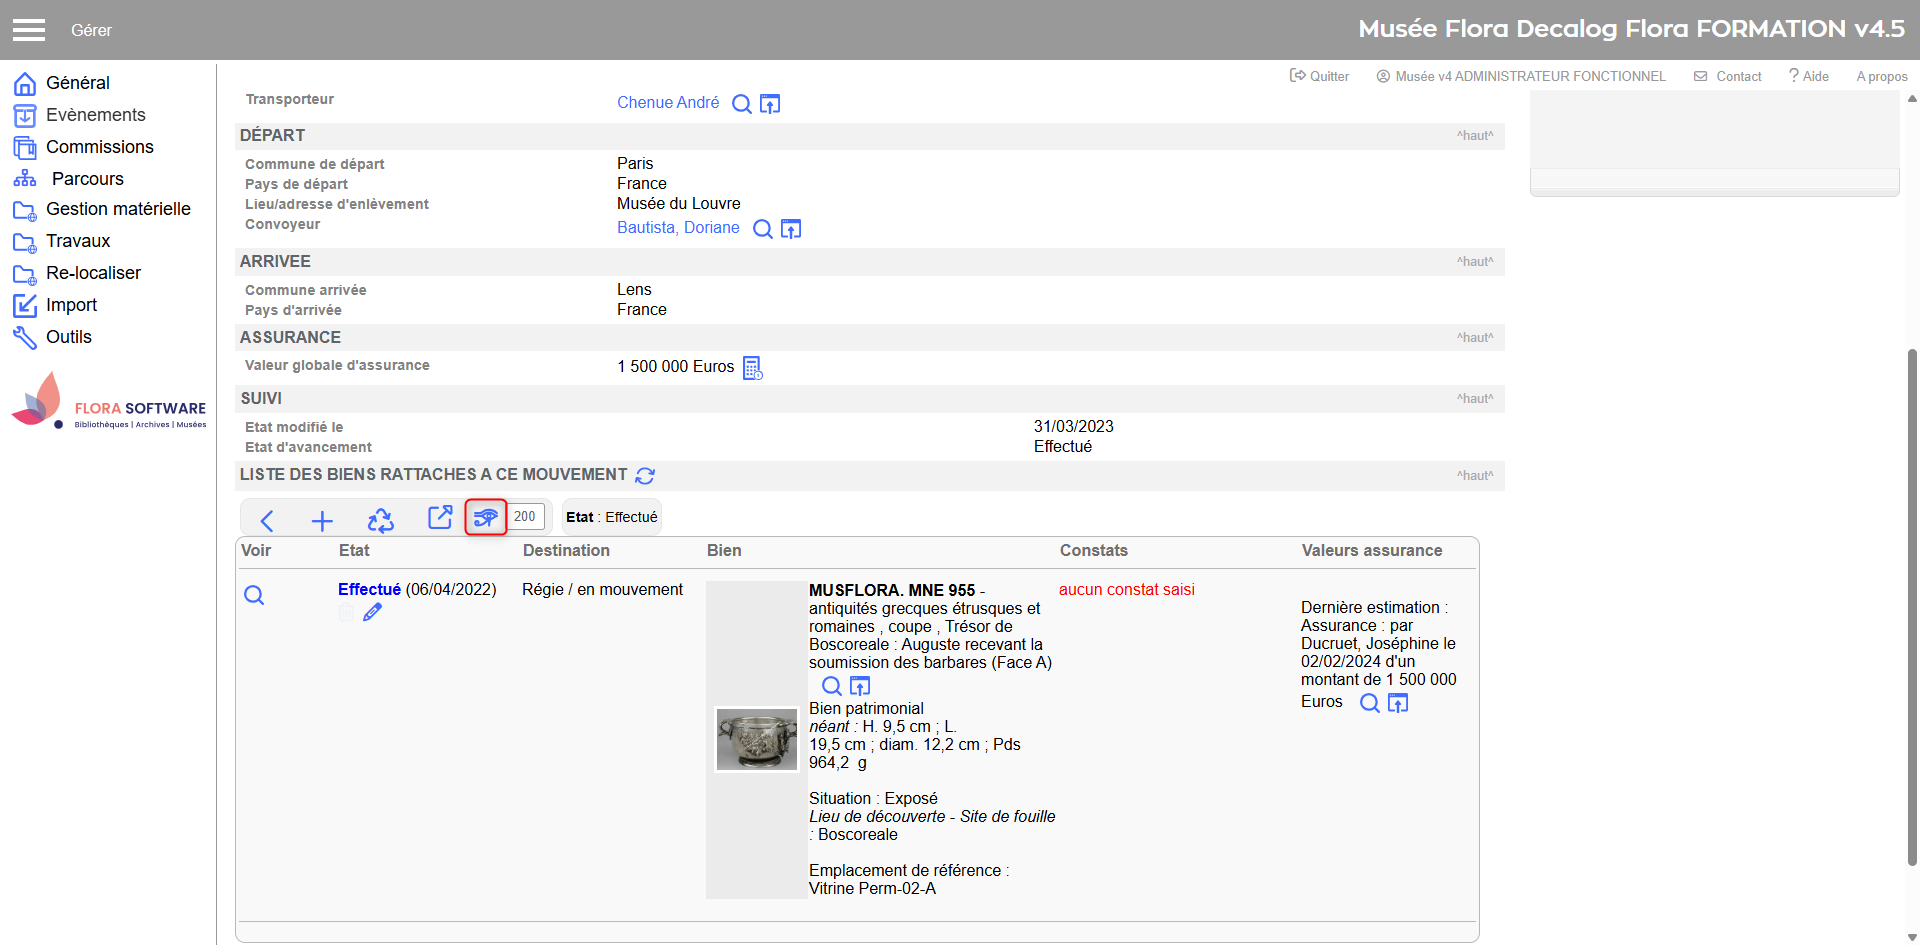This screenshot has height=945, width=1920.
Task: Open convoyeur Bautista record in new window
Action: click(x=791, y=229)
